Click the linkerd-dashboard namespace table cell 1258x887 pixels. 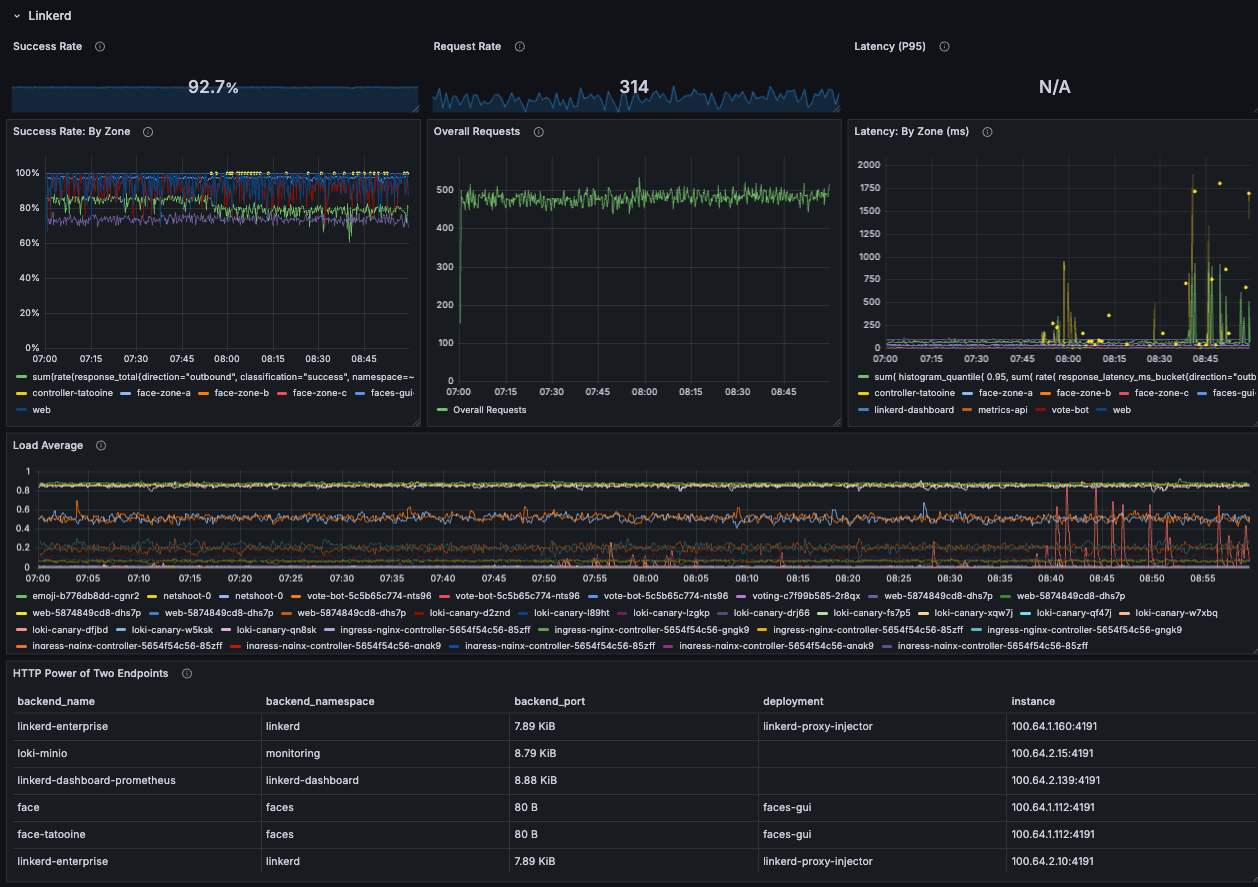(385, 780)
